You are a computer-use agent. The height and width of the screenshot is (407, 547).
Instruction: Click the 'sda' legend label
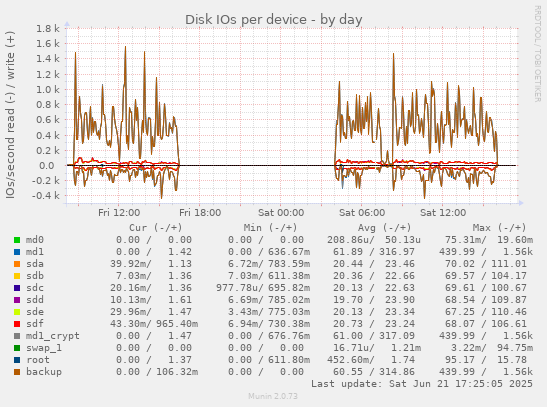coord(35,264)
